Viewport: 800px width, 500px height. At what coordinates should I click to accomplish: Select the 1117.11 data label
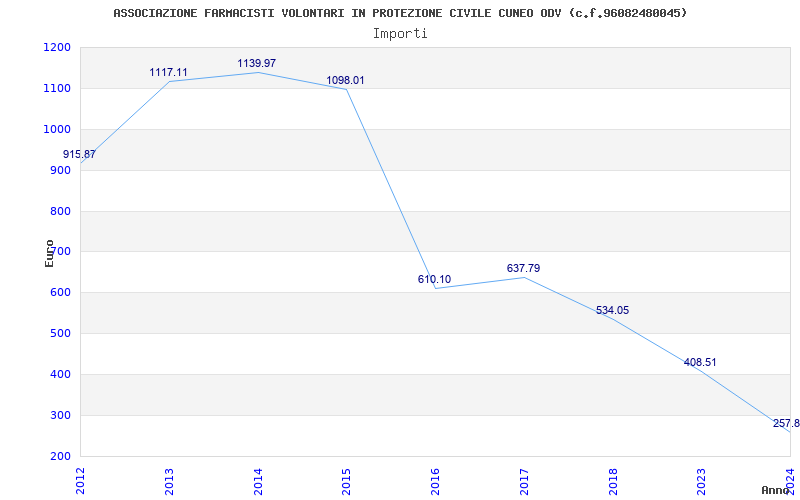[168, 72]
